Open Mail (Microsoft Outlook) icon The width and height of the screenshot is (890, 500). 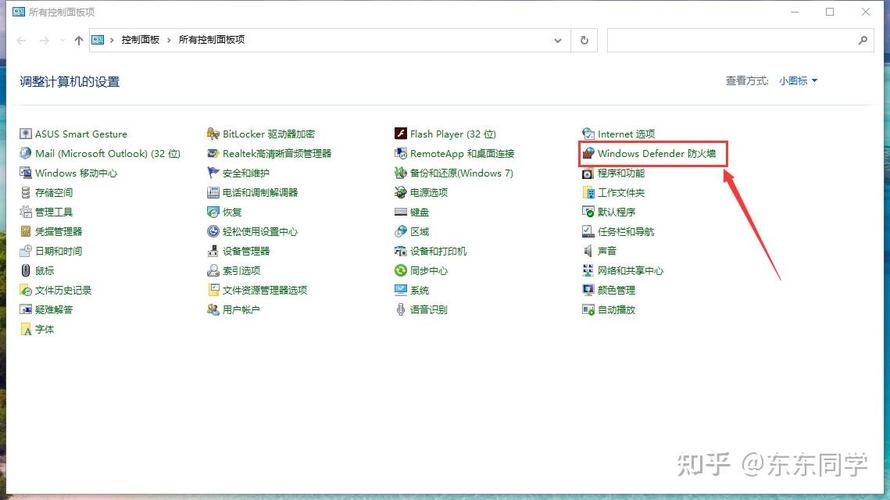[x=26, y=153]
